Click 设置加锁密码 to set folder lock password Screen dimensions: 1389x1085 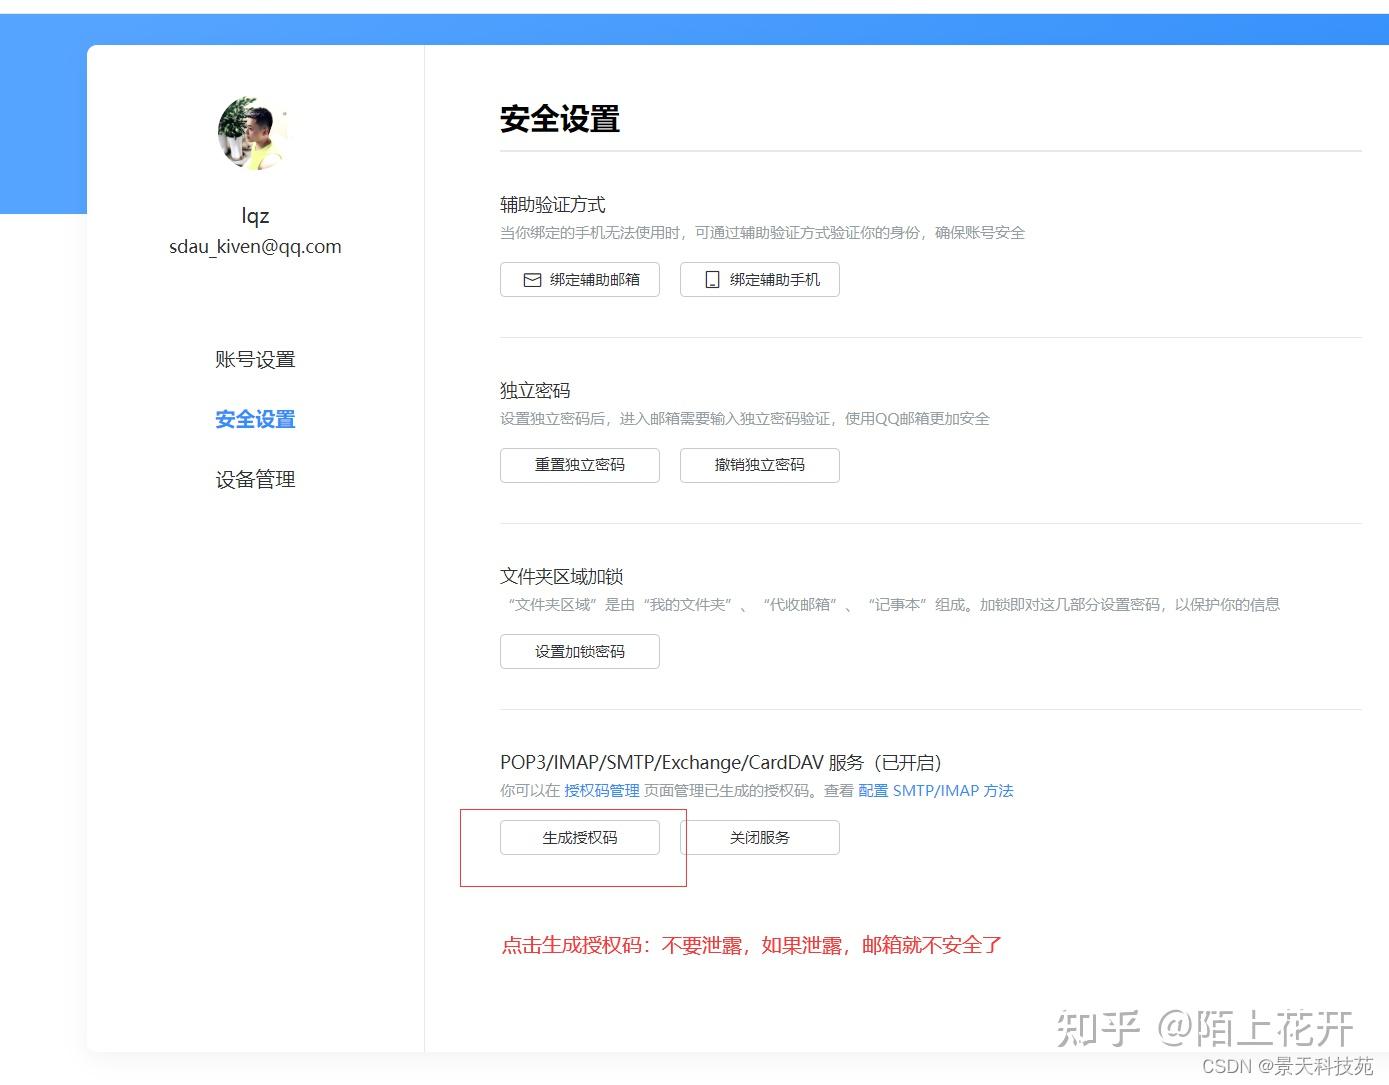pyautogui.click(x=579, y=651)
